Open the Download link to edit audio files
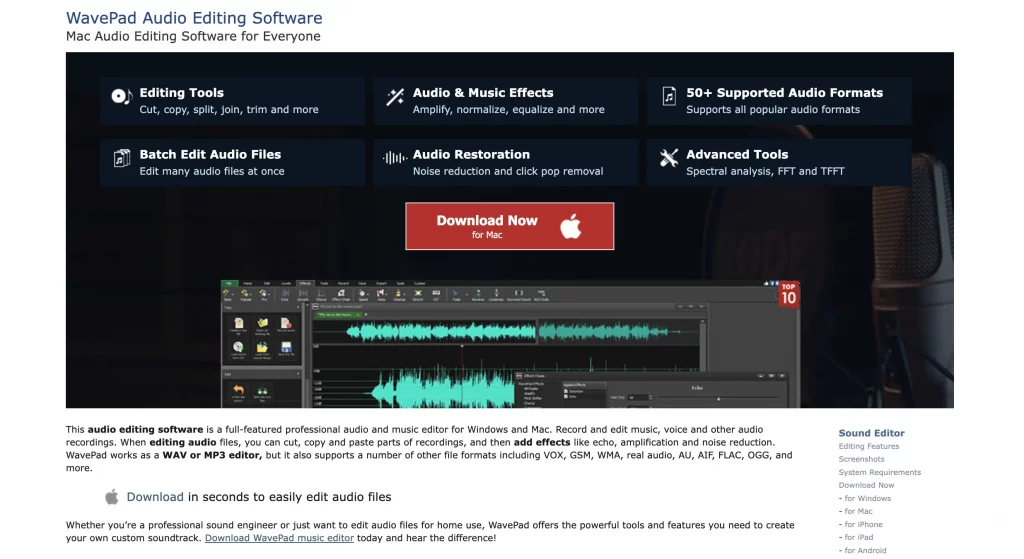 (x=155, y=497)
